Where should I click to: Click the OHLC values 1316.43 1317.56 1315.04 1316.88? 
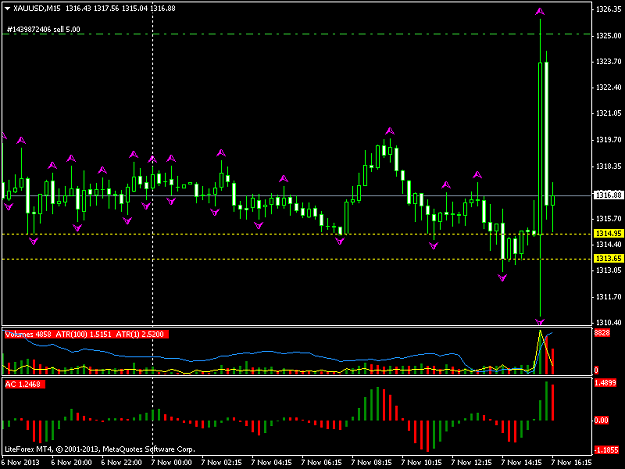pyautogui.click(x=120, y=8)
